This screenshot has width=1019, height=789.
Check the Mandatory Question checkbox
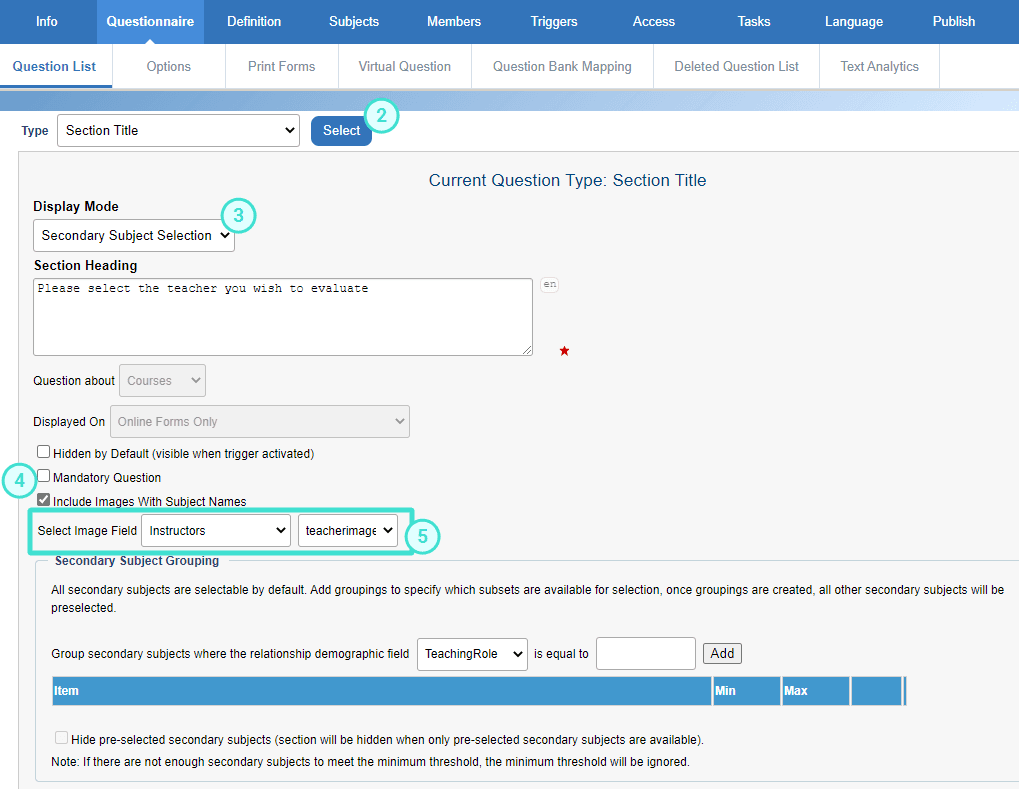pos(43,477)
